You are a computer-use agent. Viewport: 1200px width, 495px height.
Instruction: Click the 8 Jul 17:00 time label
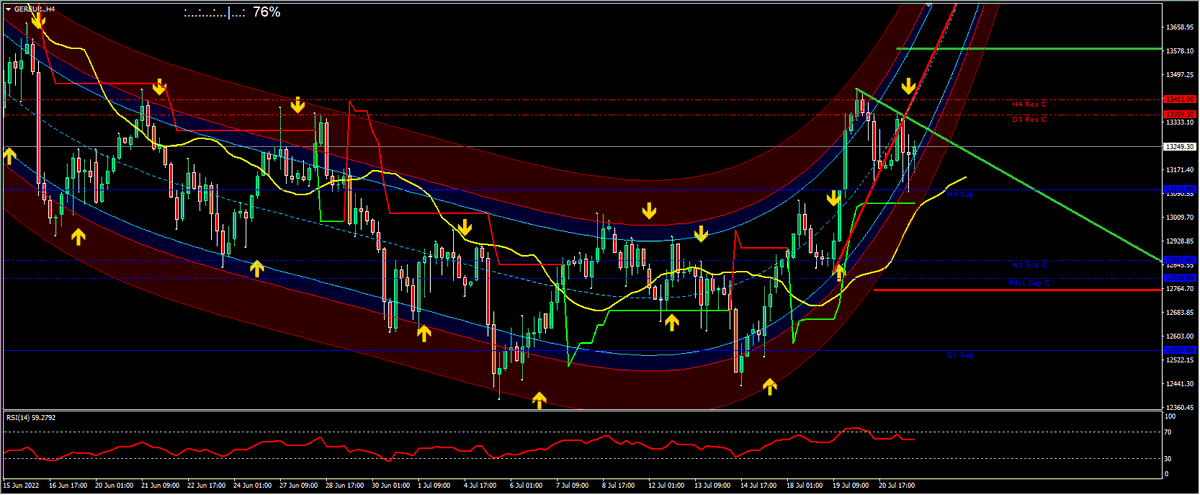click(618, 485)
